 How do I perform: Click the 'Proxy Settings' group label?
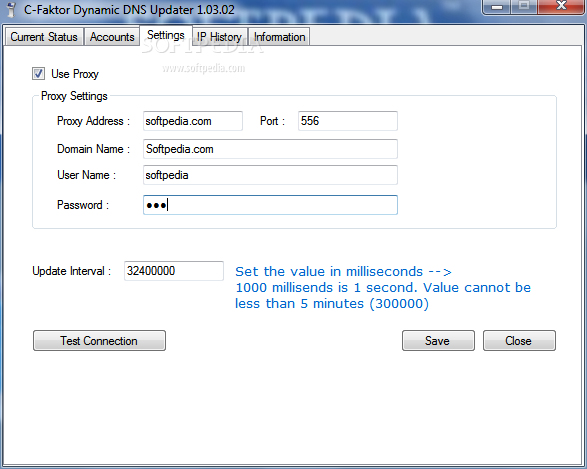74,96
